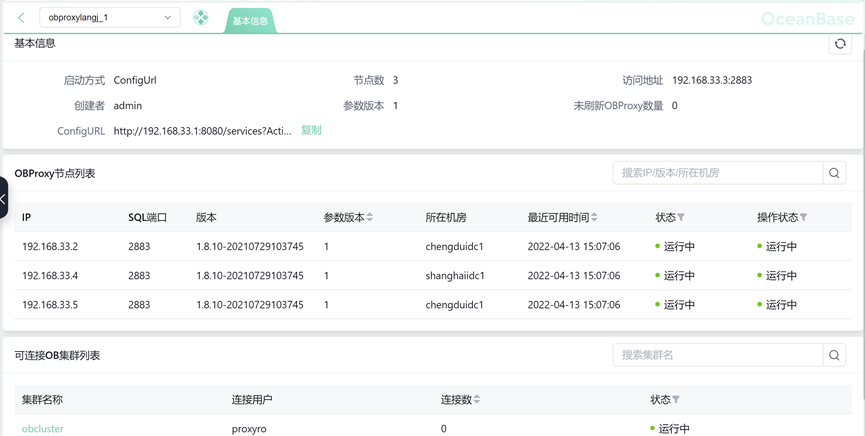865x436 pixels.
Task: Click the round green cluster icon
Action: 201,18
